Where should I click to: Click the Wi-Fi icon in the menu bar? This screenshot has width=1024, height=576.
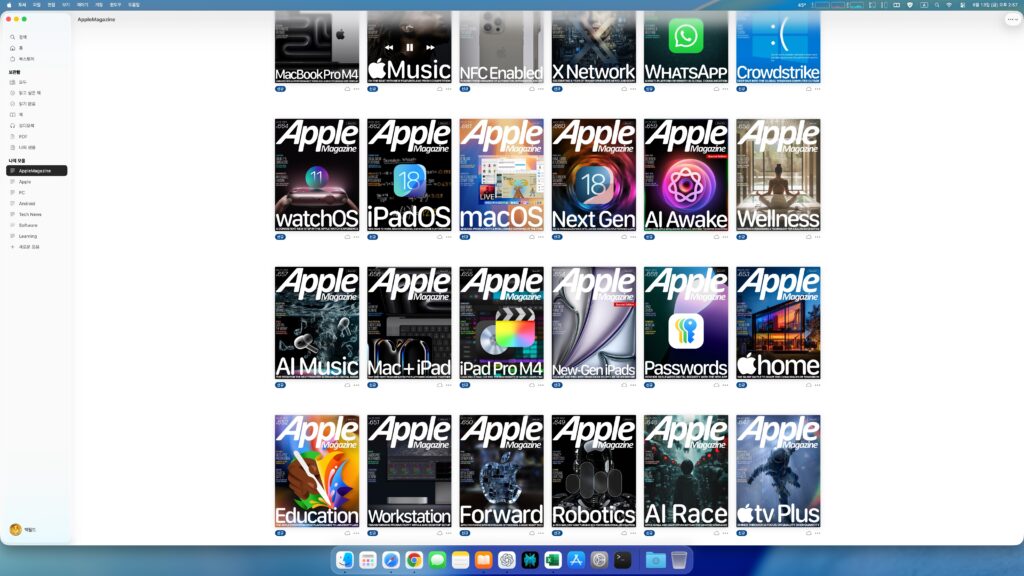pos(949,5)
